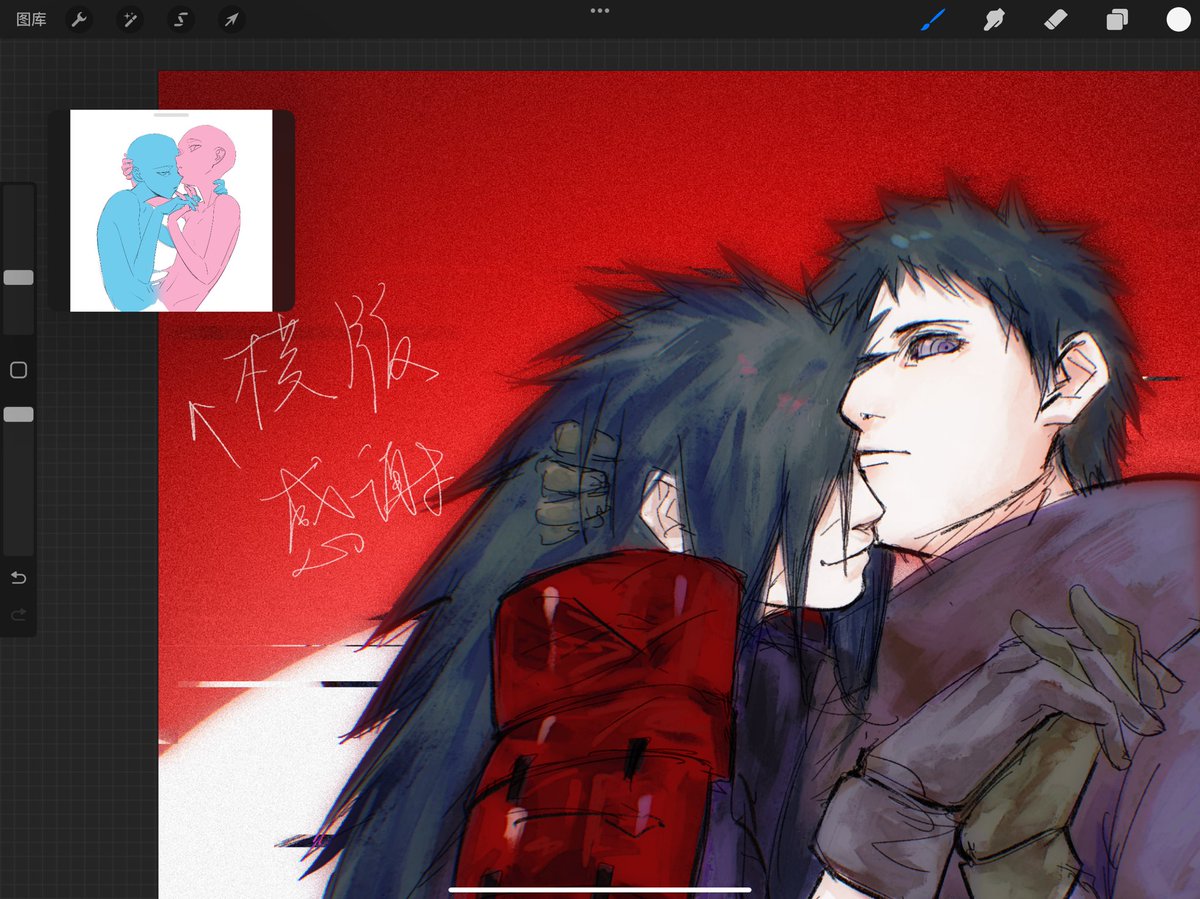
Task: Redo the last undone stroke
Action: click(x=18, y=614)
